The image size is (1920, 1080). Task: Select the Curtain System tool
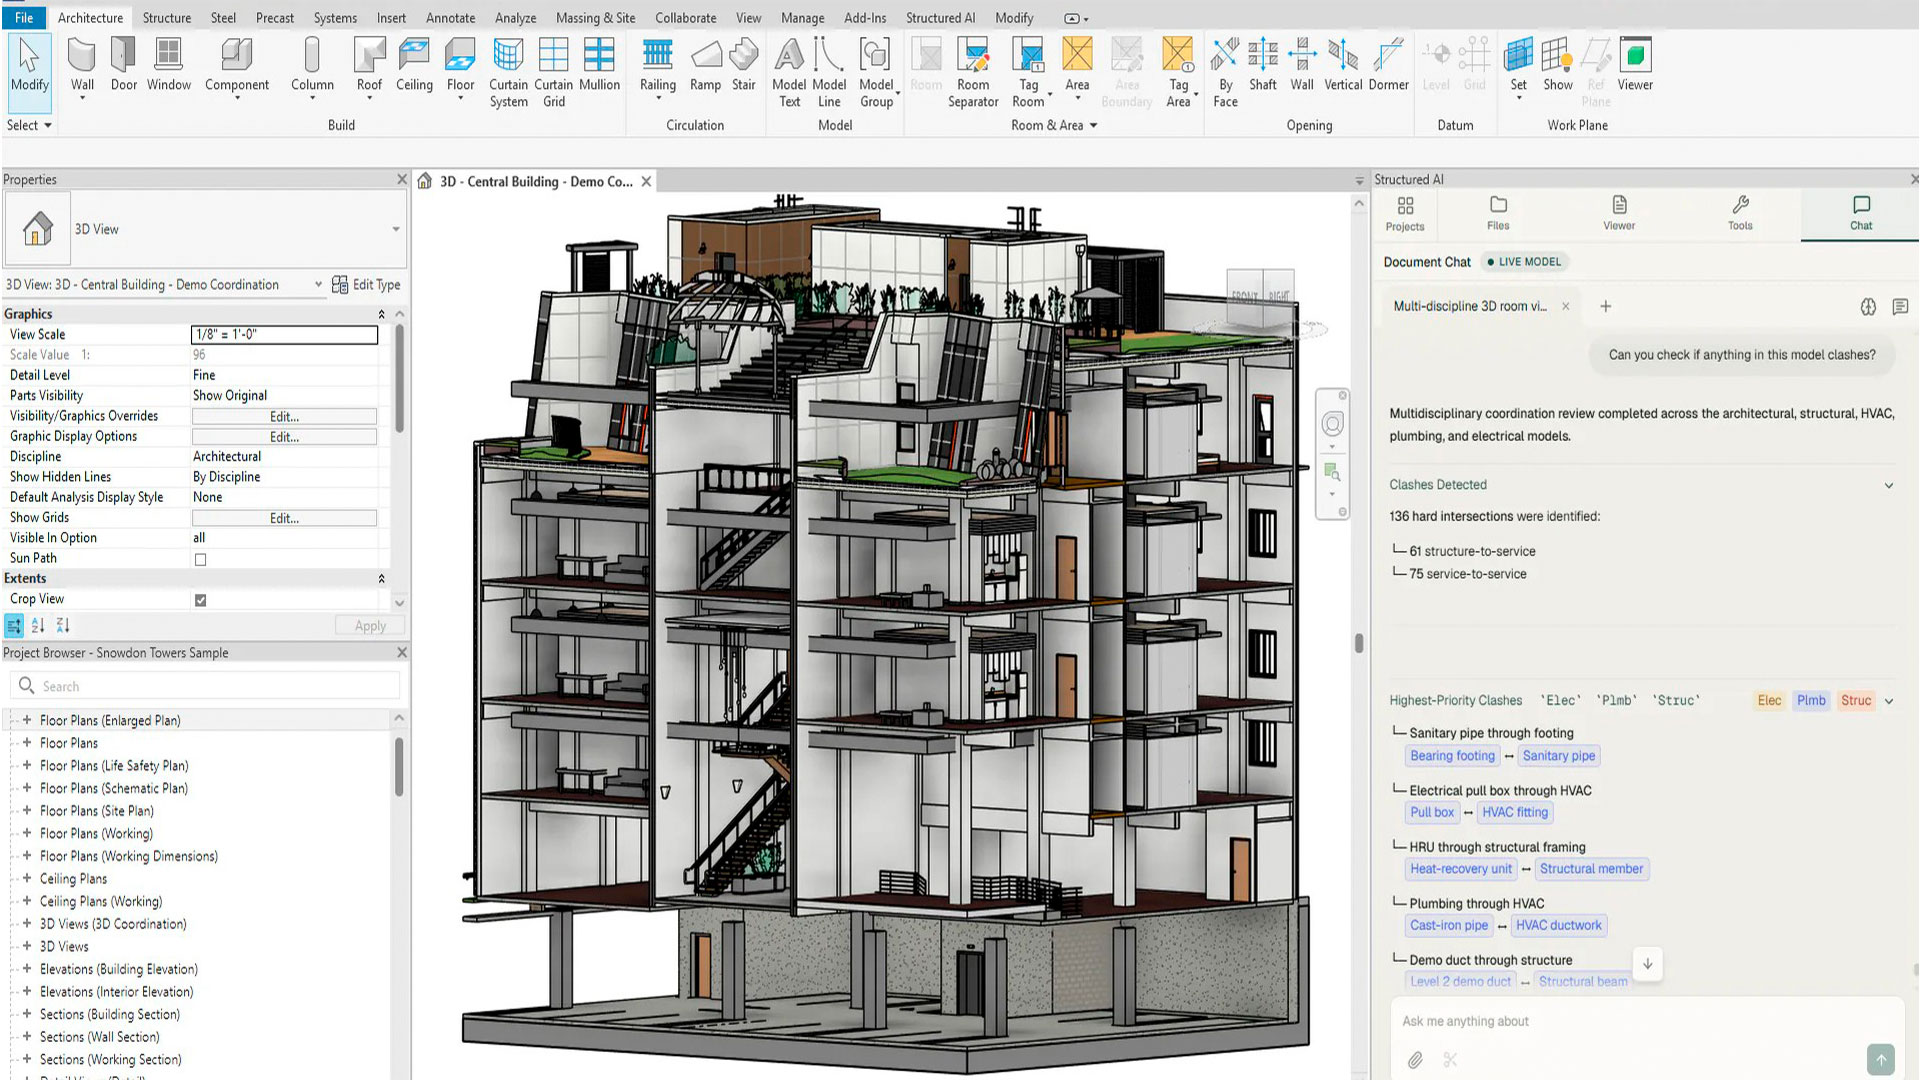click(508, 72)
